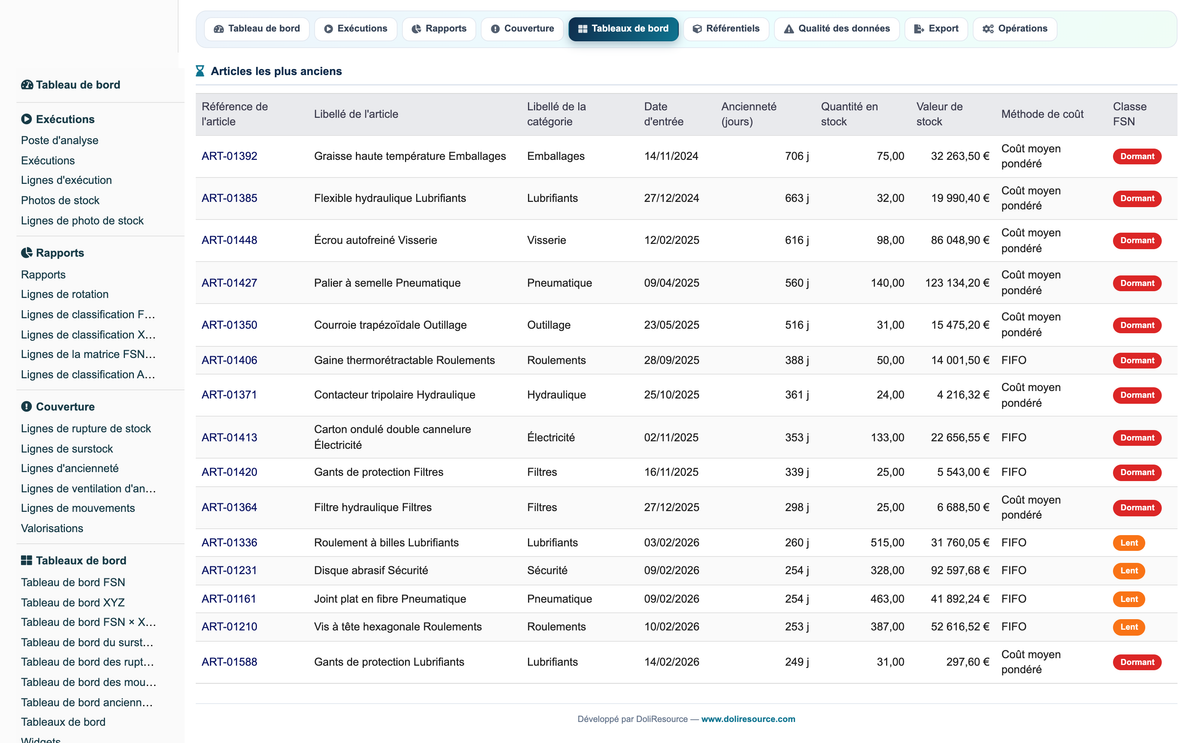The width and height of the screenshot is (1200, 743).
Task: Open Poste d'analyse in the sidebar
Action: coord(60,141)
